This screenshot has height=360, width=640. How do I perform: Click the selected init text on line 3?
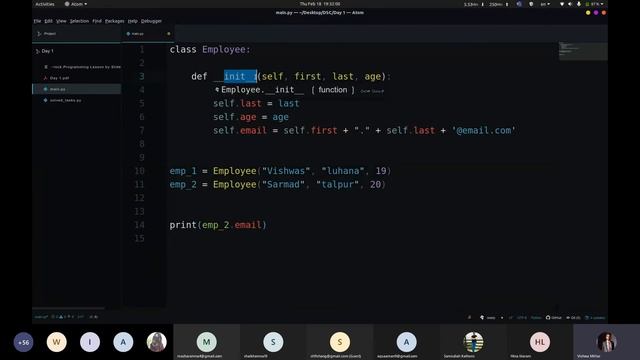coord(240,76)
